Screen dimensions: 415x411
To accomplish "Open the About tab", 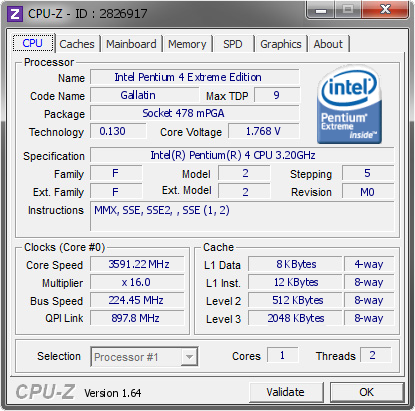I will point(328,44).
